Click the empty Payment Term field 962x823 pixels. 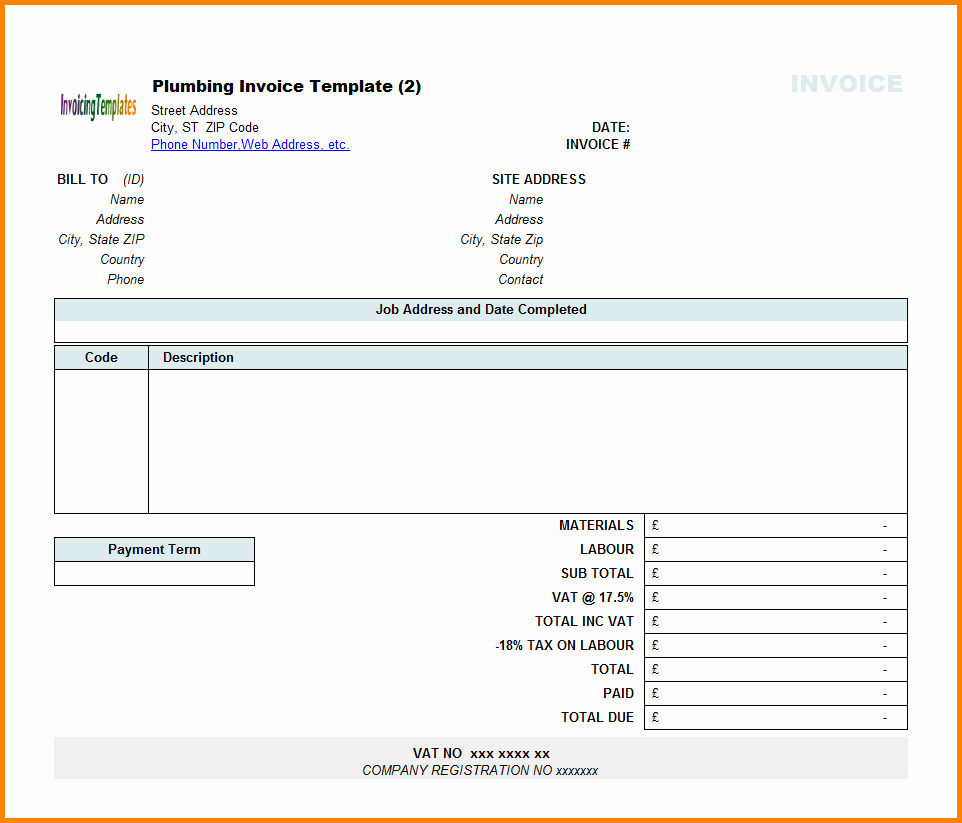(155, 574)
